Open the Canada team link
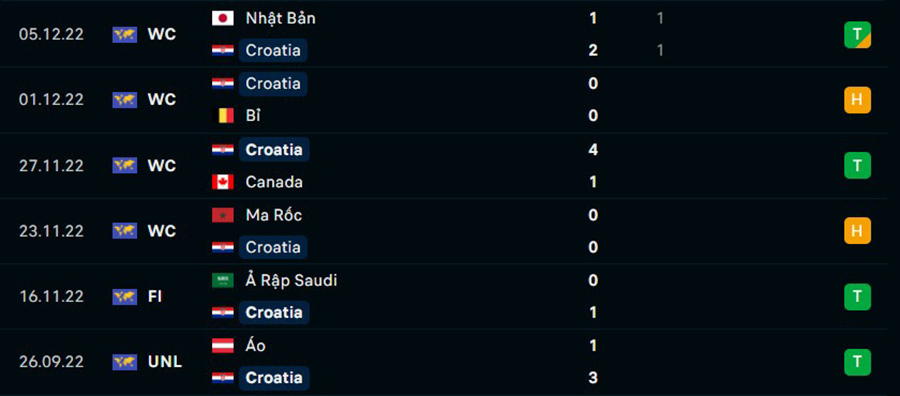This screenshot has width=900, height=396. [274, 182]
